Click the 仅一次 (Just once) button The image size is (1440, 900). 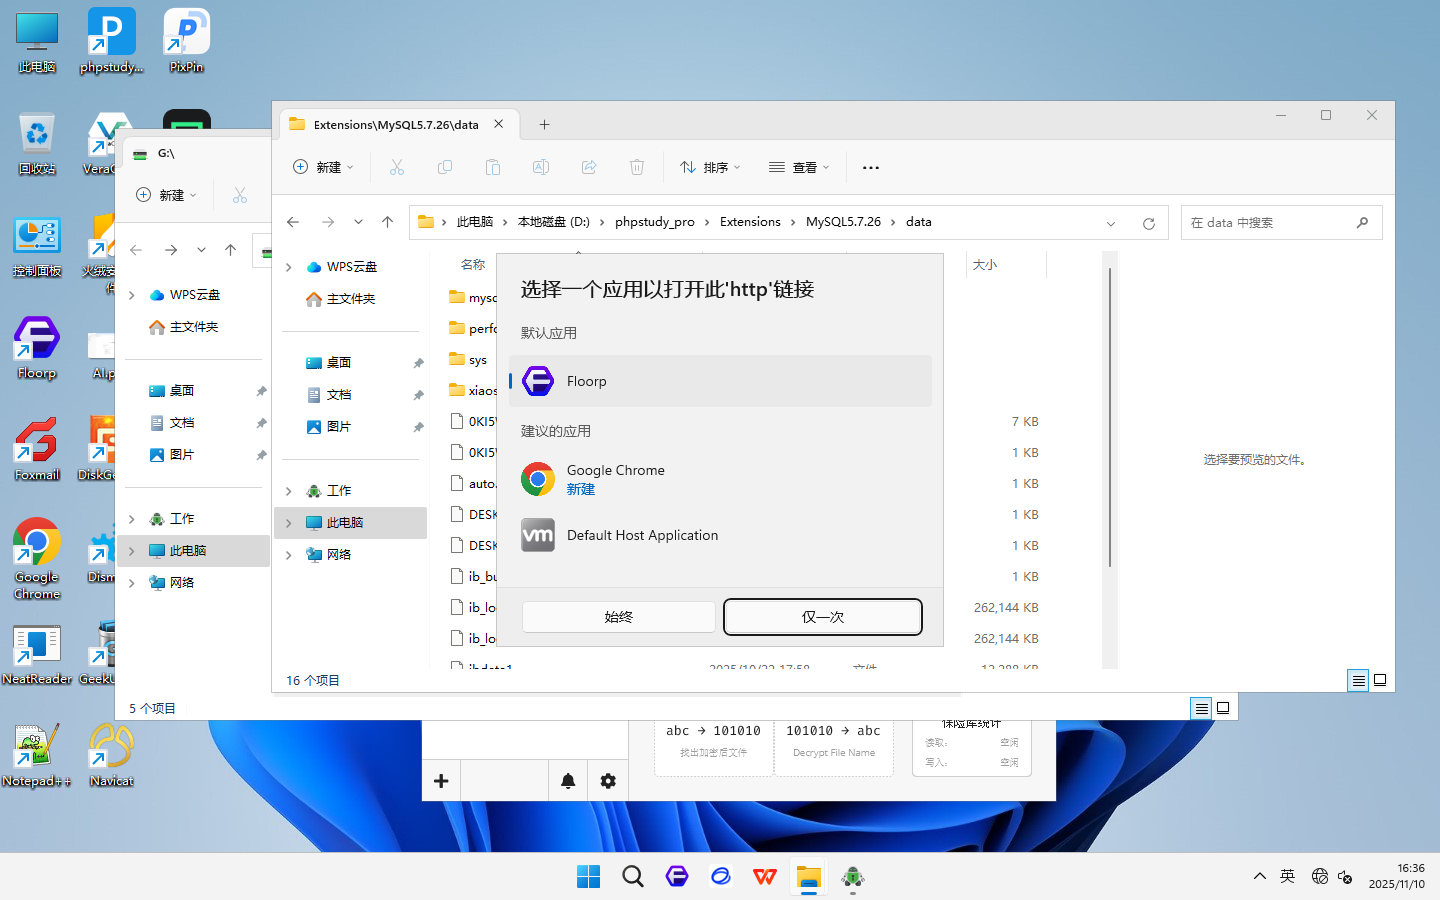pyautogui.click(x=822, y=617)
